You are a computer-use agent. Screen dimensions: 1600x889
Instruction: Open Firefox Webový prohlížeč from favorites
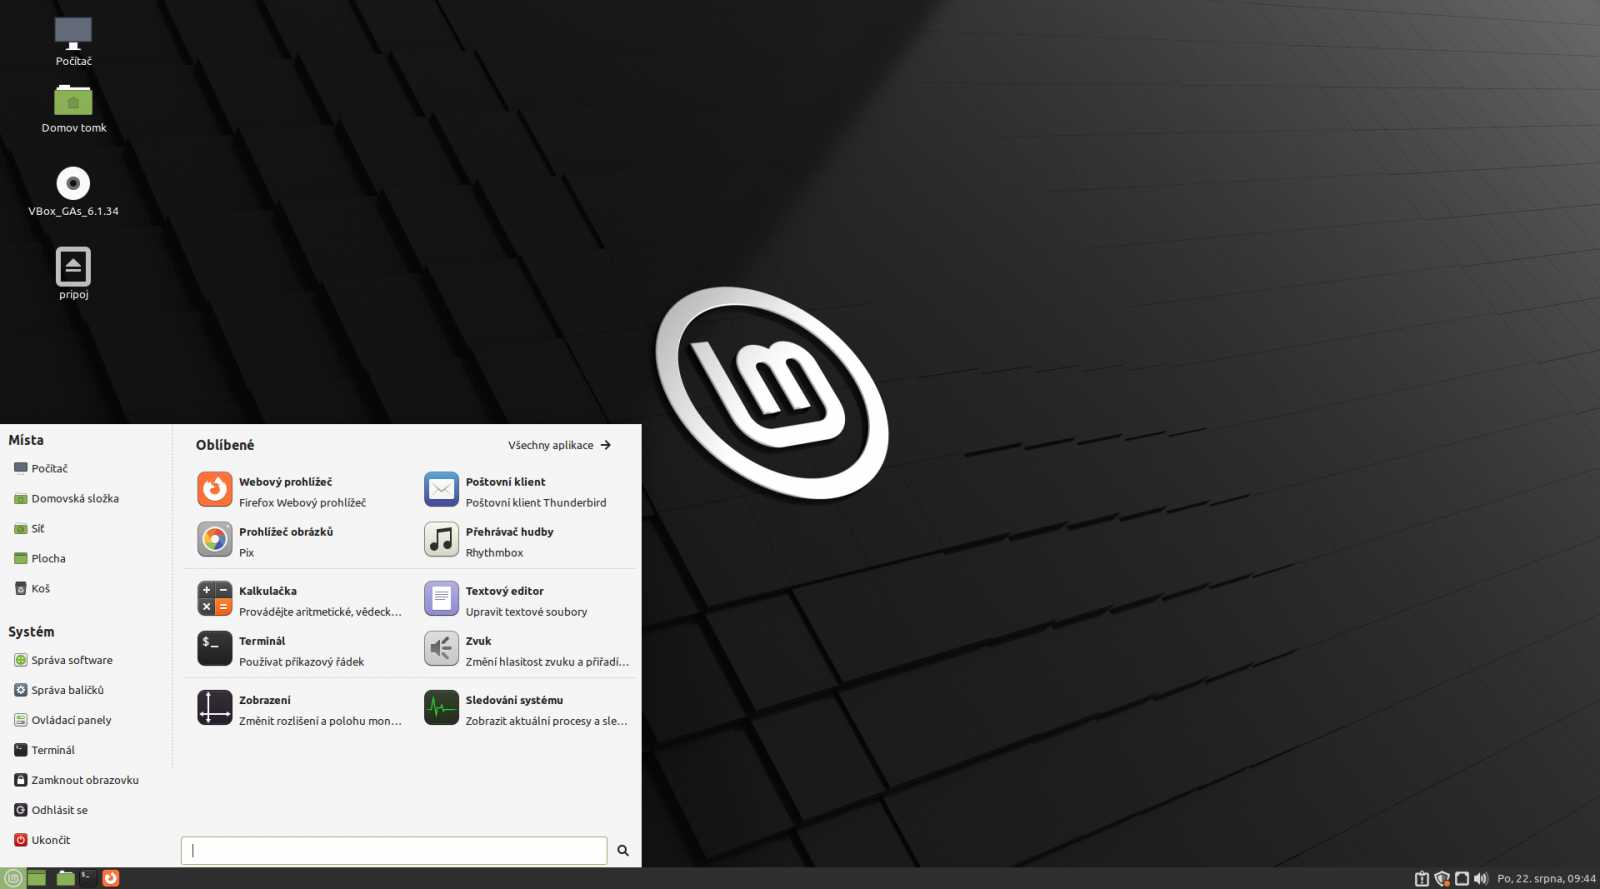300,491
